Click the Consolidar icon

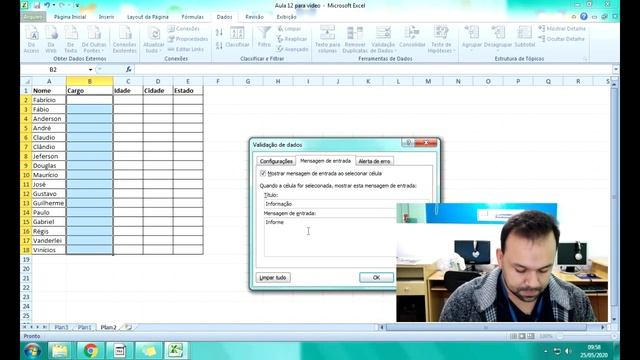point(412,37)
